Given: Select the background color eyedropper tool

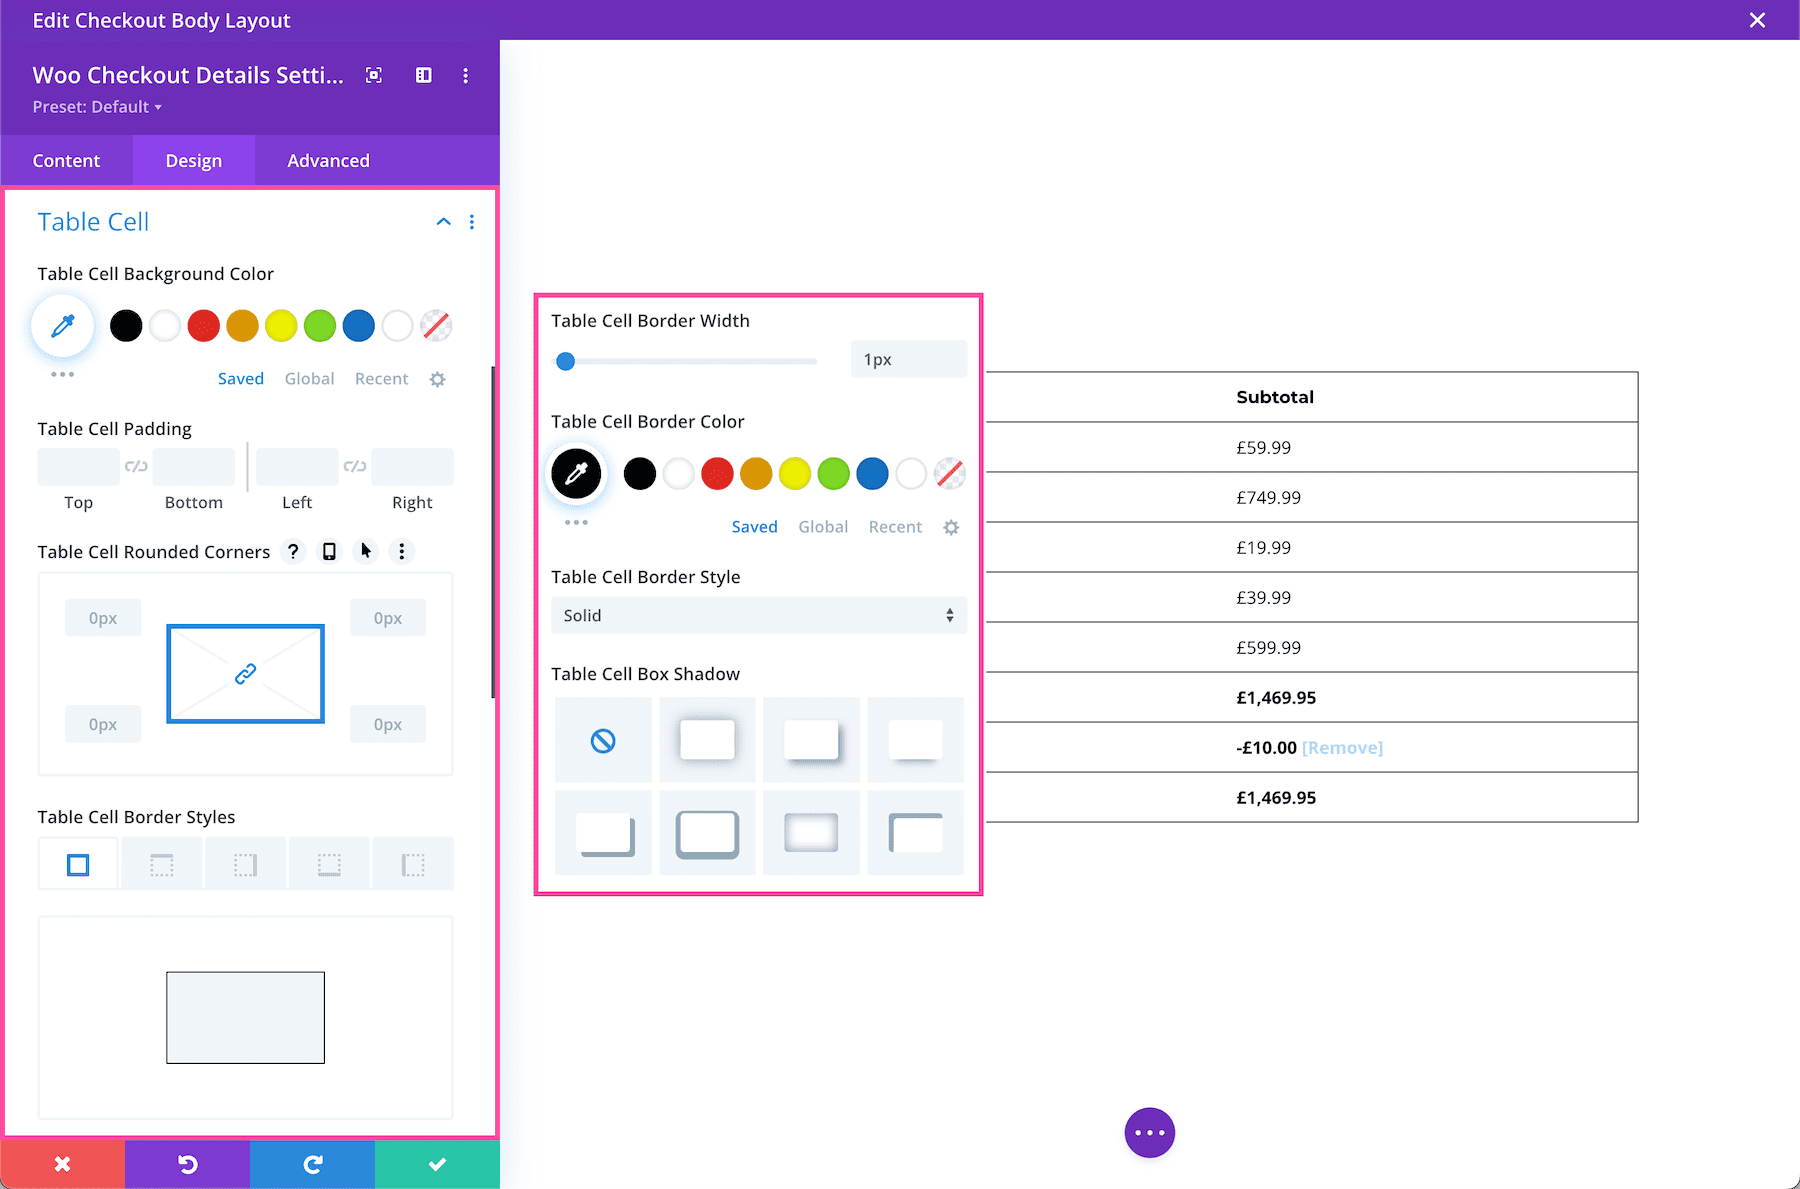Looking at the screenshot, I should (x=62, y=325).
